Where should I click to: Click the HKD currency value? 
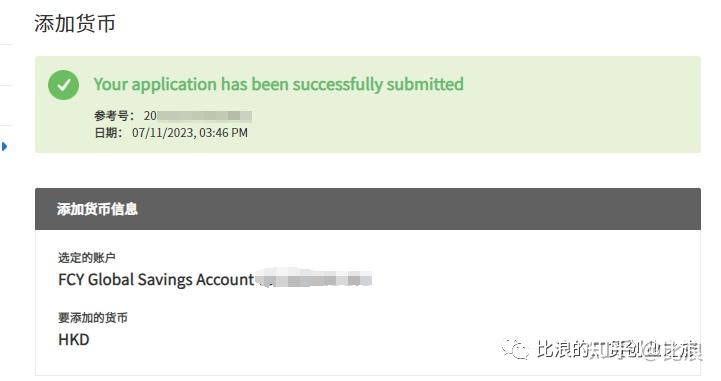(74, 340)
